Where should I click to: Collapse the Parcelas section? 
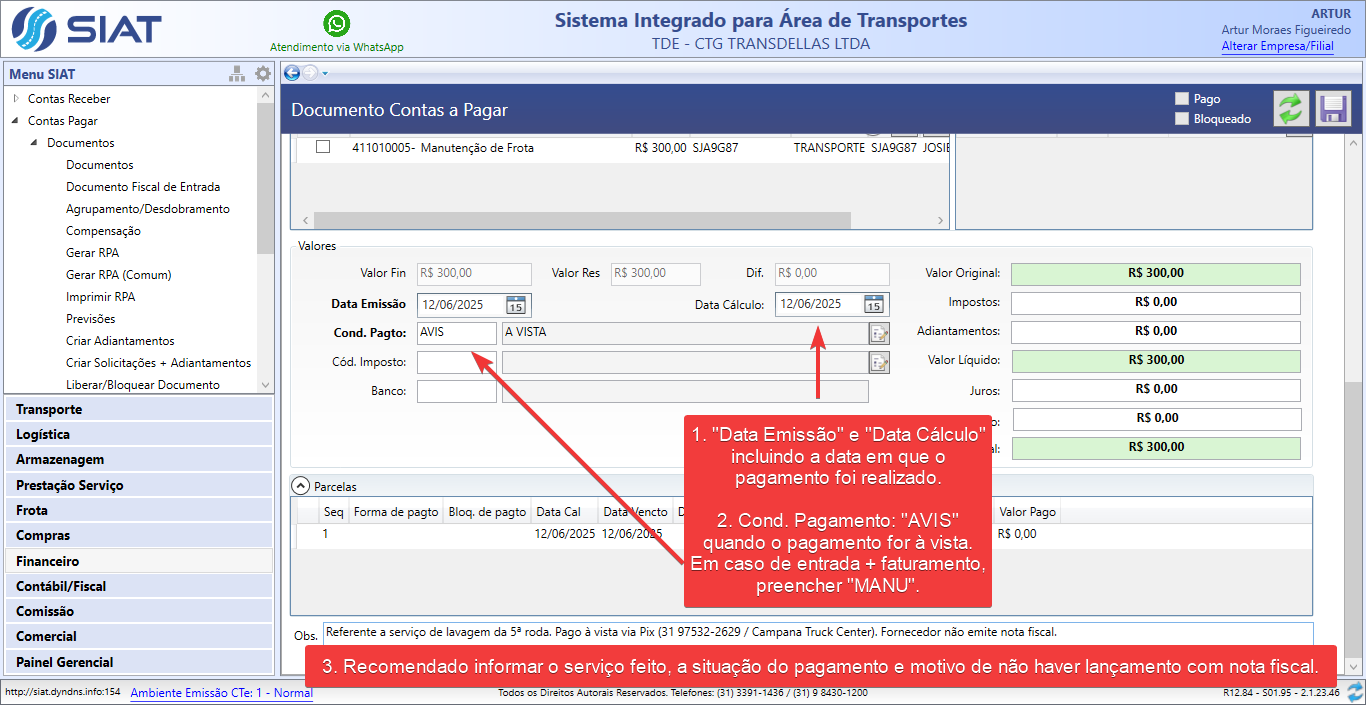point(301,486)
